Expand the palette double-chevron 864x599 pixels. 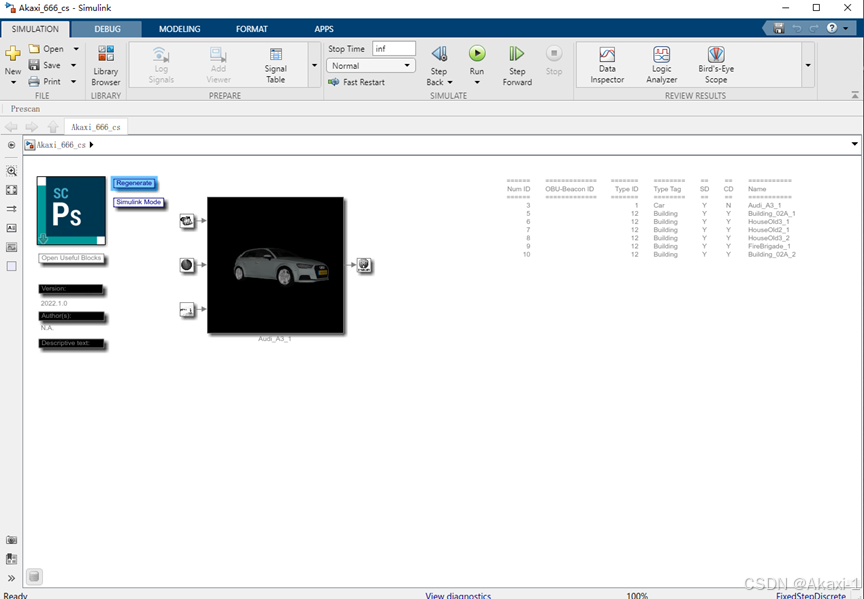click(x=11, y=578)
